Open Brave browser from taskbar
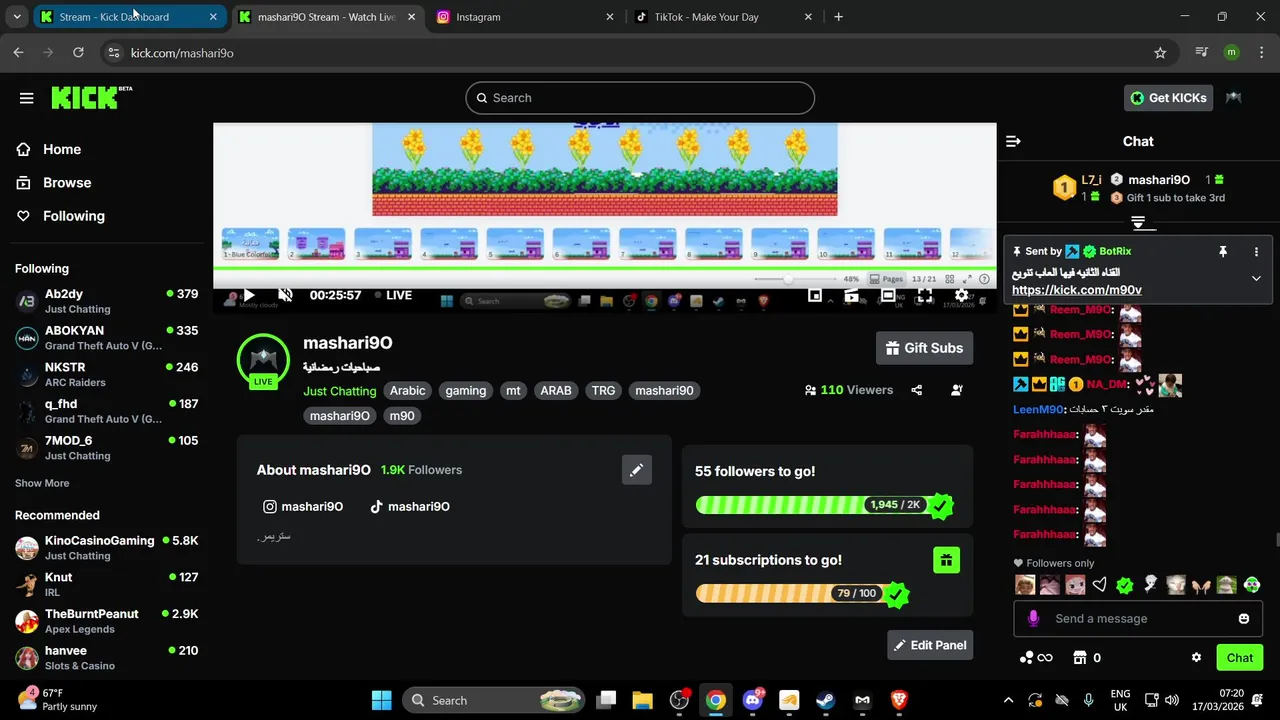The height and width of the screenshot is (720, 1280). pos(899,700)
